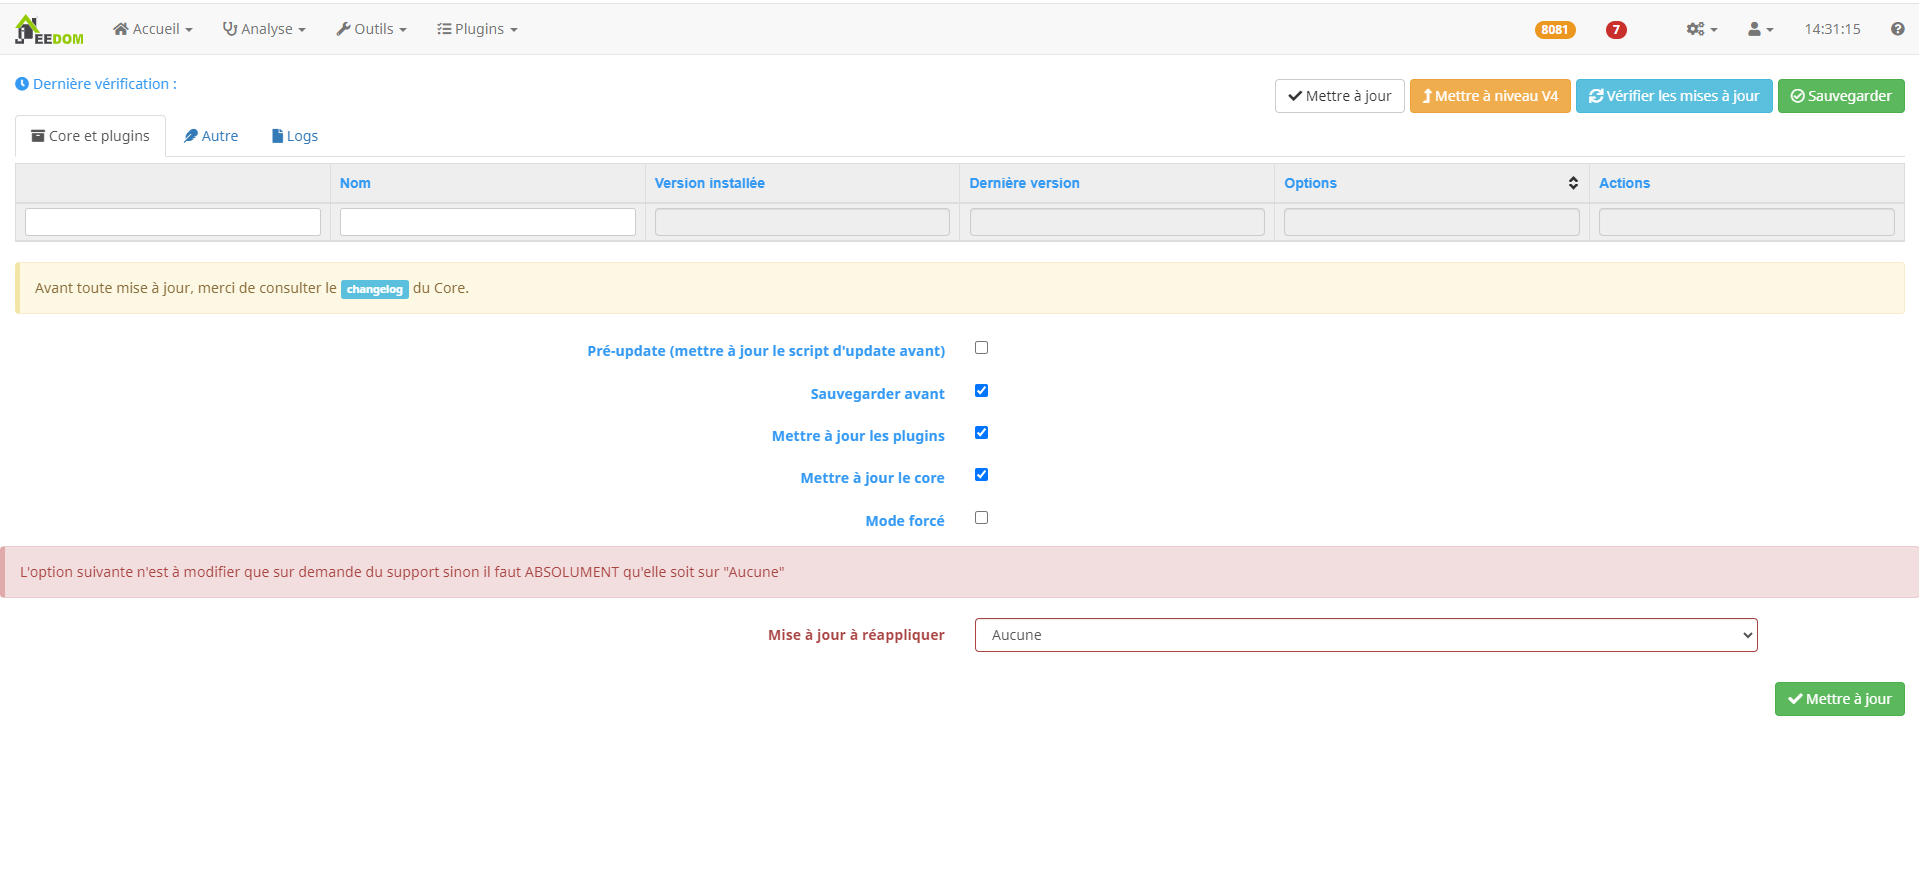
Task: Click the help question mark icon
Action: (x=1897, y=29)
